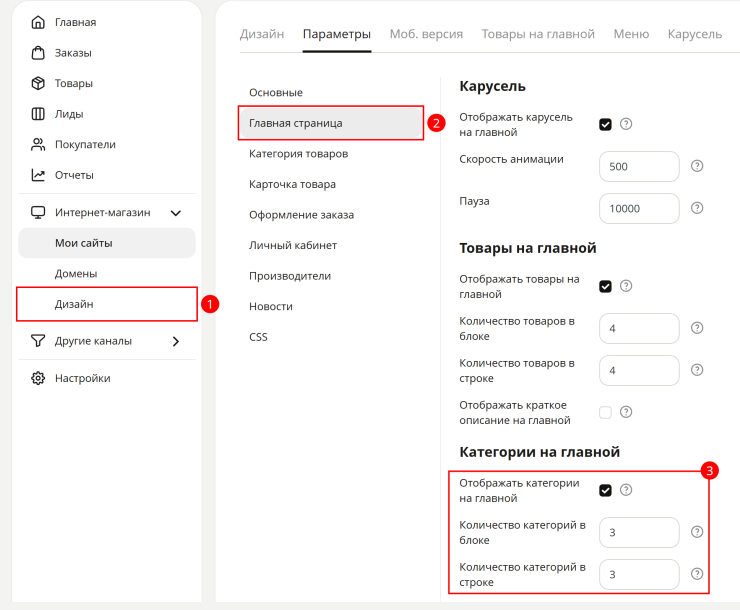Uncheck Отображать товары на главной

605,286
